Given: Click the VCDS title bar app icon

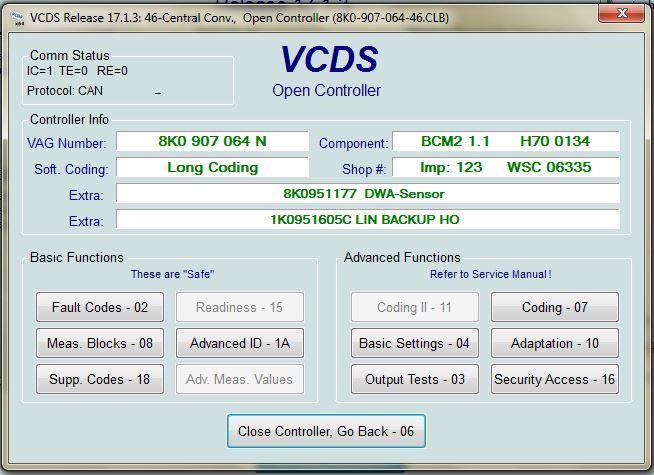Looking at the screenshot, I should click(x=18, y=18).
